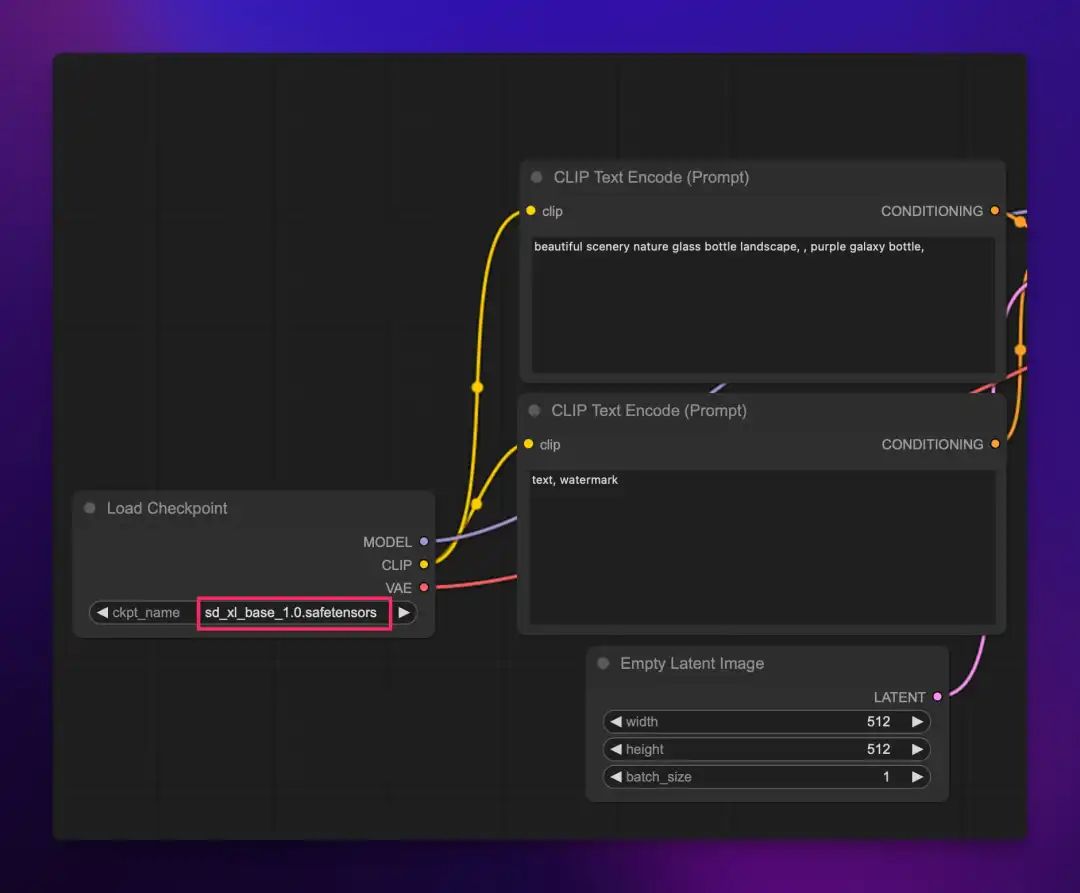Image resolution: width=1080 pixels, height=893 pixels.
Task: Select previous checkpoint with ckpt_name left arrow
Action: (103, 612)
